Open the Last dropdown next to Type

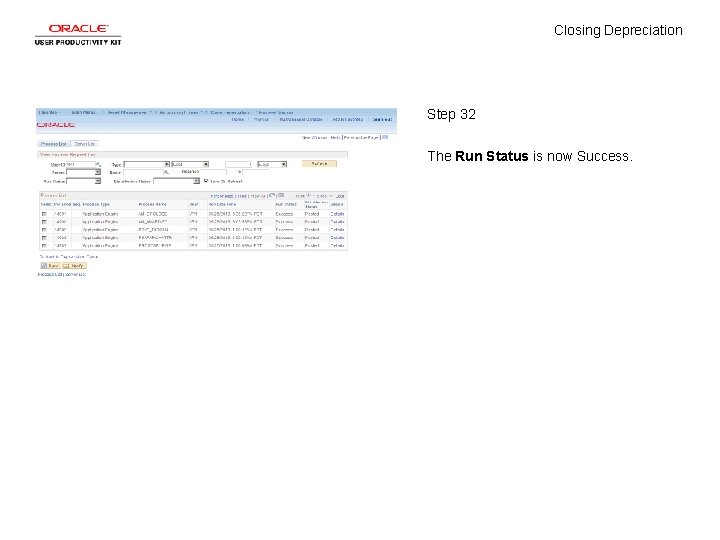pos(190,164)
